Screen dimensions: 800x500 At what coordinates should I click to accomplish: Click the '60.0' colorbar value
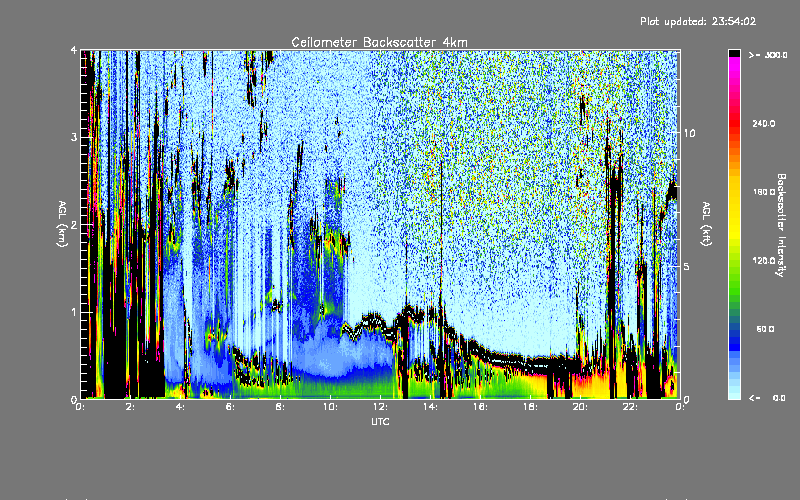tap(765, 329)
